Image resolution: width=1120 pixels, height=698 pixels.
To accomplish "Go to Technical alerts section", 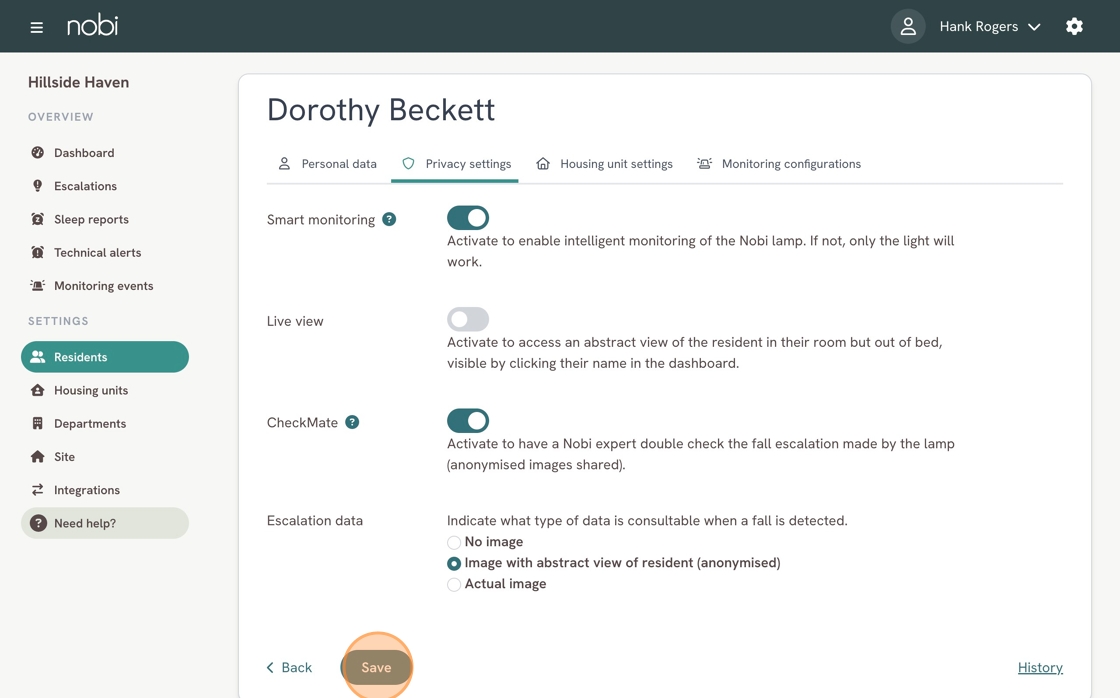I will (x=97, y=253).
